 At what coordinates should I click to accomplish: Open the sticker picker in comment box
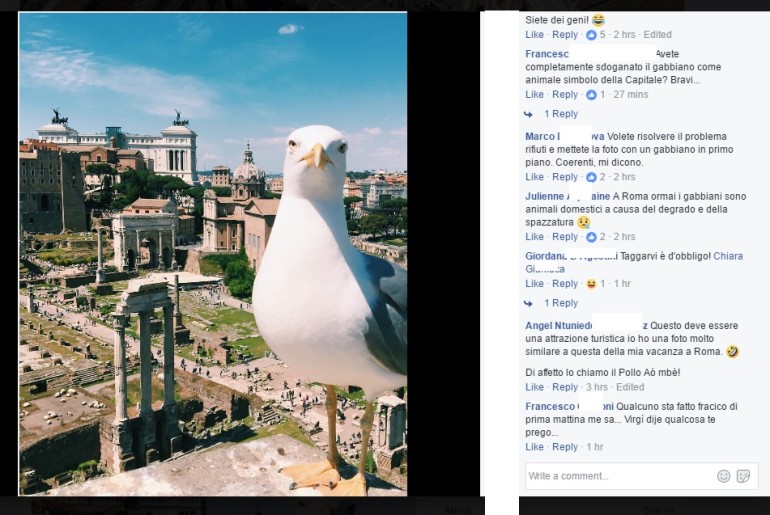click(743, 476)
